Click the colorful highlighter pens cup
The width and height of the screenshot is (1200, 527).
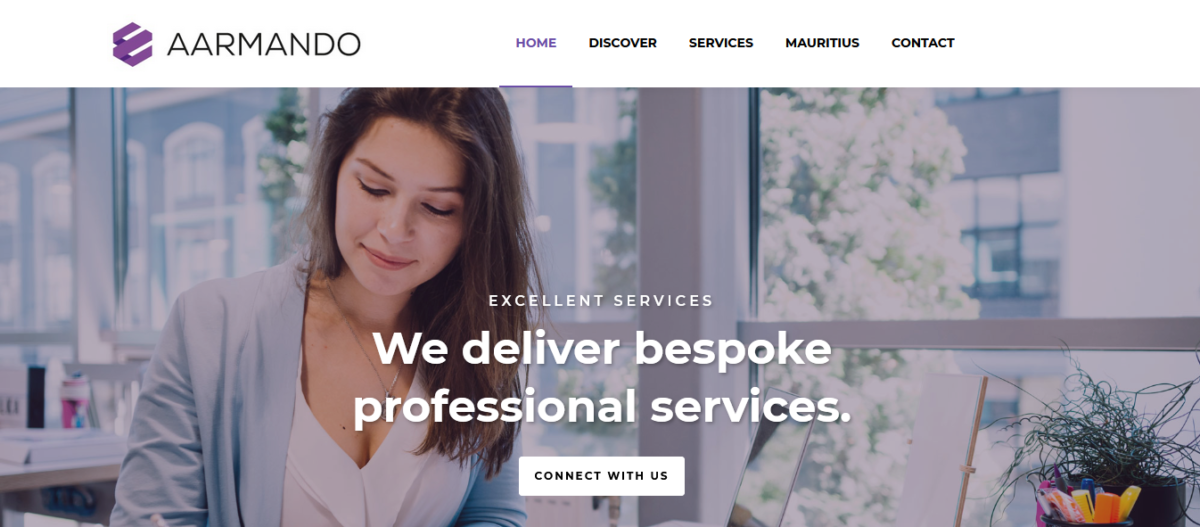[x=1086, y=503]
